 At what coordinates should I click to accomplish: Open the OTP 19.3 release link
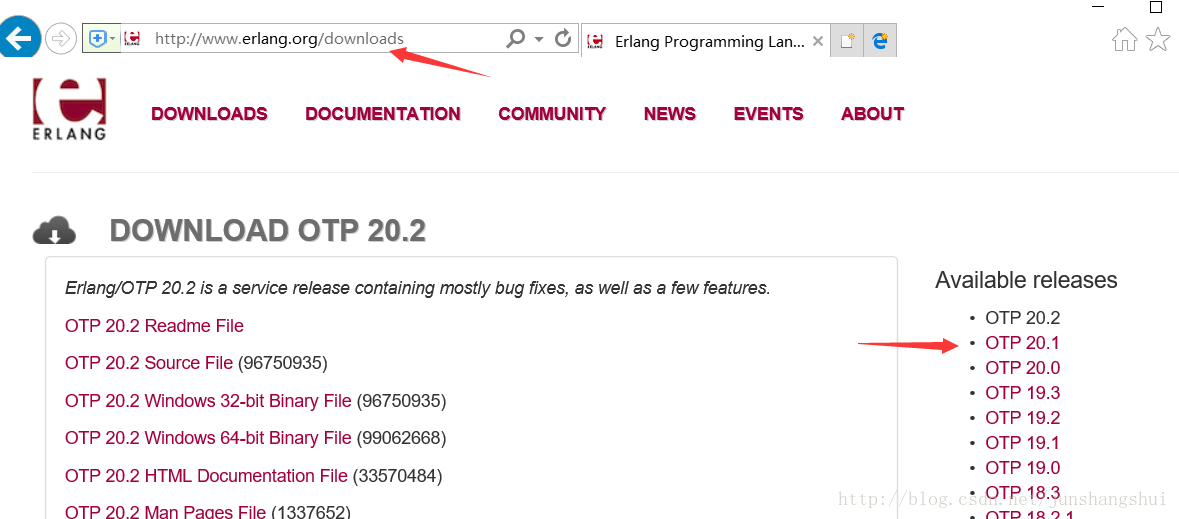[x=1023, y=393]
